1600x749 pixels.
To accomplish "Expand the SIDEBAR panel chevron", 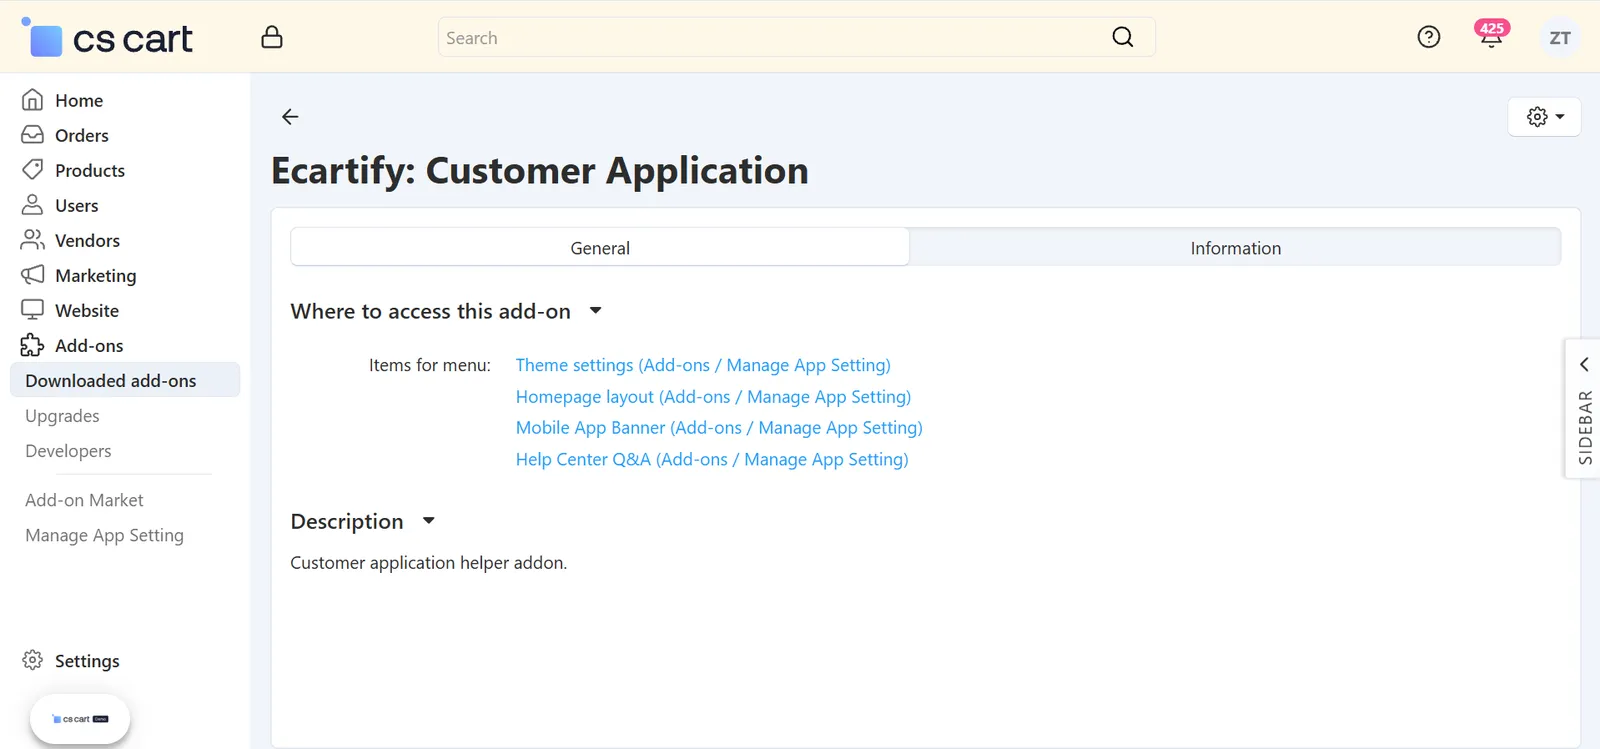I will tap(1584, 364).
